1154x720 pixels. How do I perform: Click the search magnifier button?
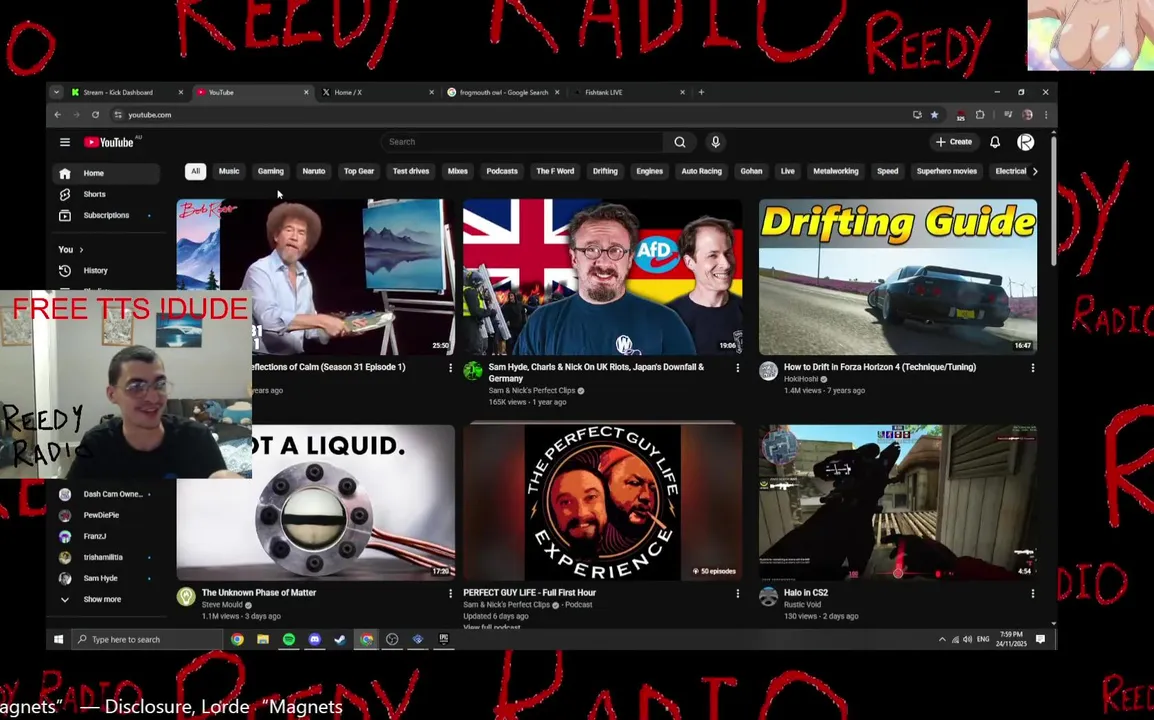pyautogui.click(x=680, y=142)
